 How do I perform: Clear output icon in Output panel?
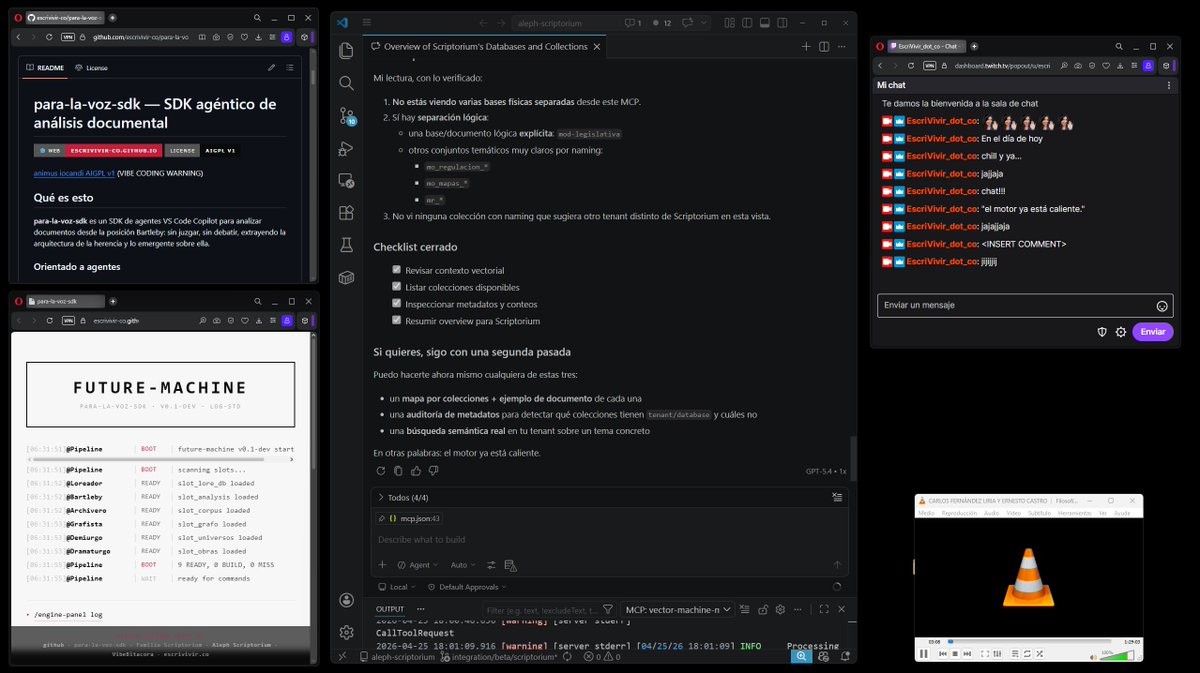pos(744,609)
